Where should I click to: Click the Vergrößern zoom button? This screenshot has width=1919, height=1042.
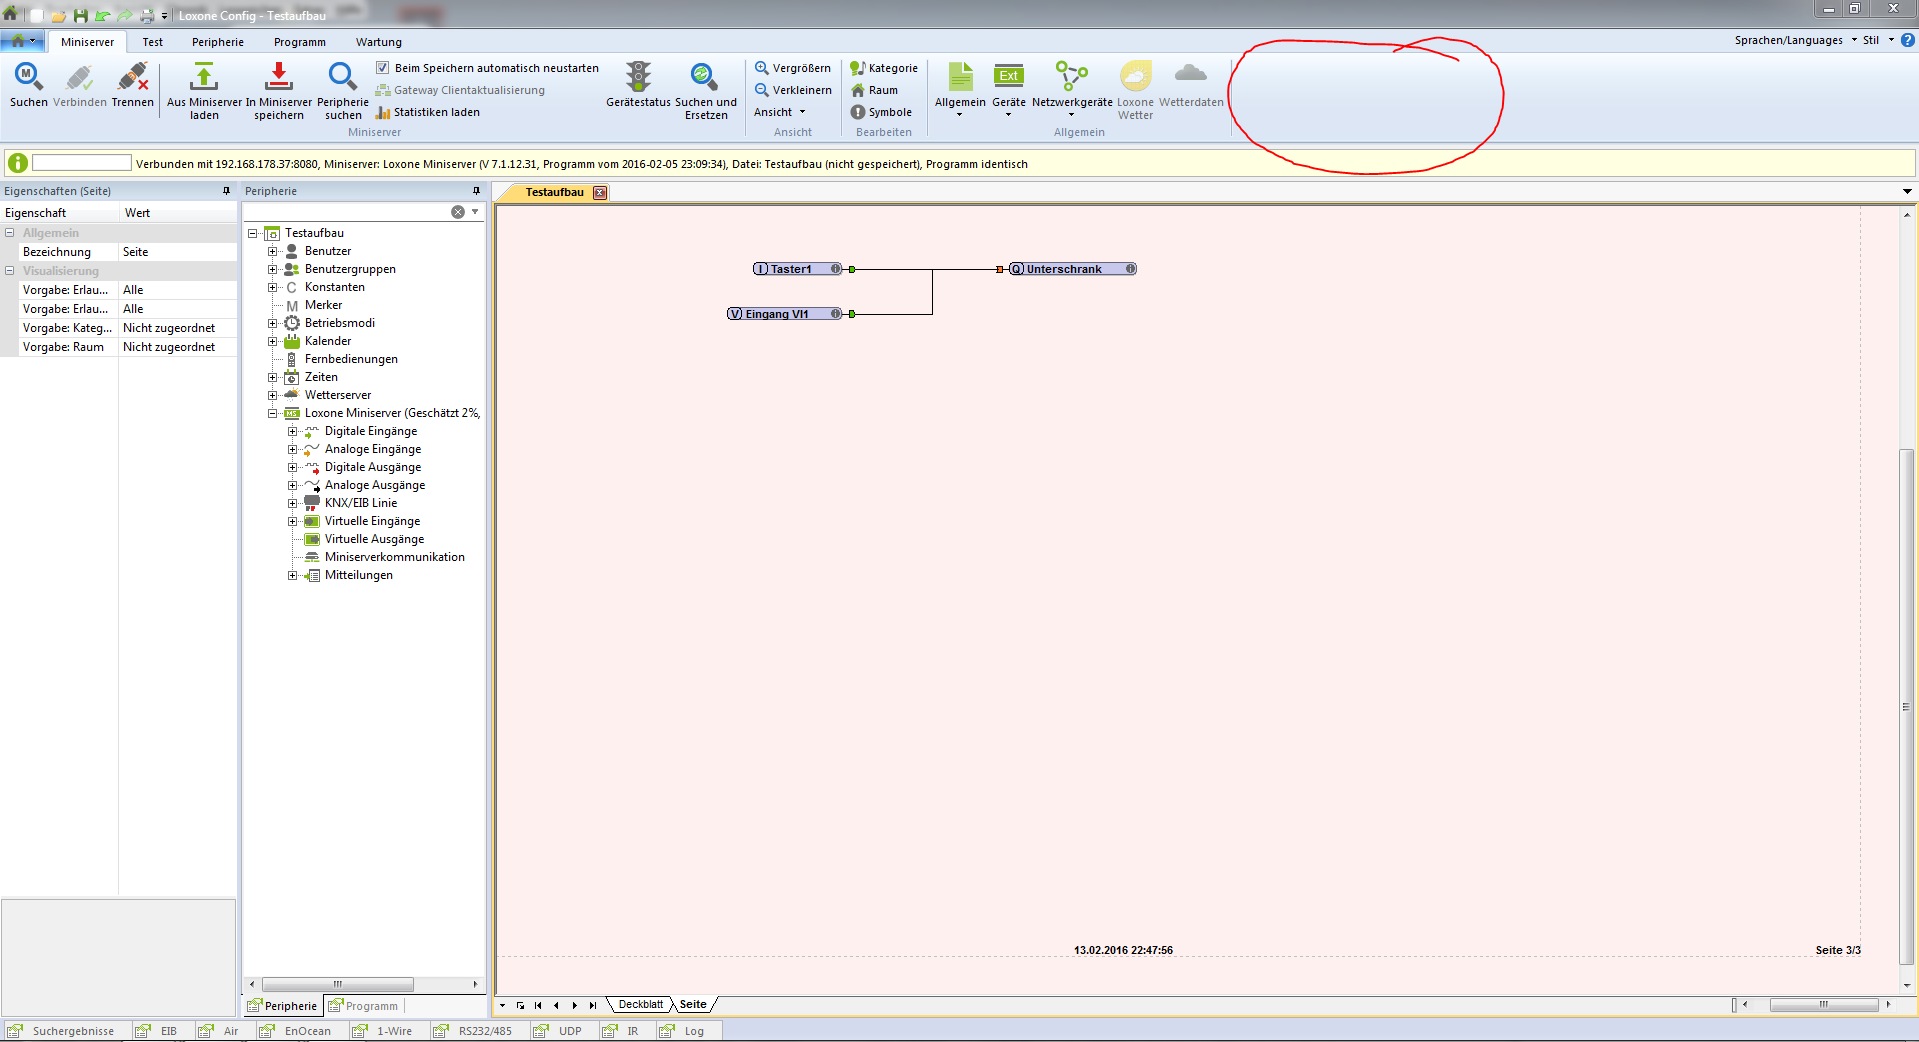(792, 68)
